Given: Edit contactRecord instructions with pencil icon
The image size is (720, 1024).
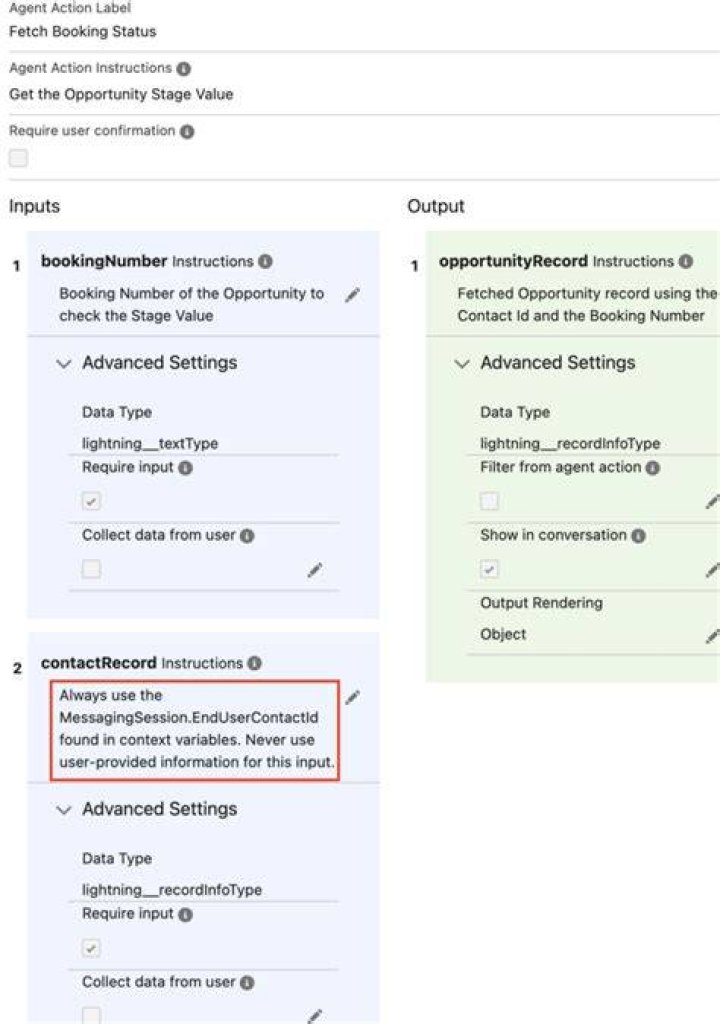Looking at the screenshot, I should (352, 697).
